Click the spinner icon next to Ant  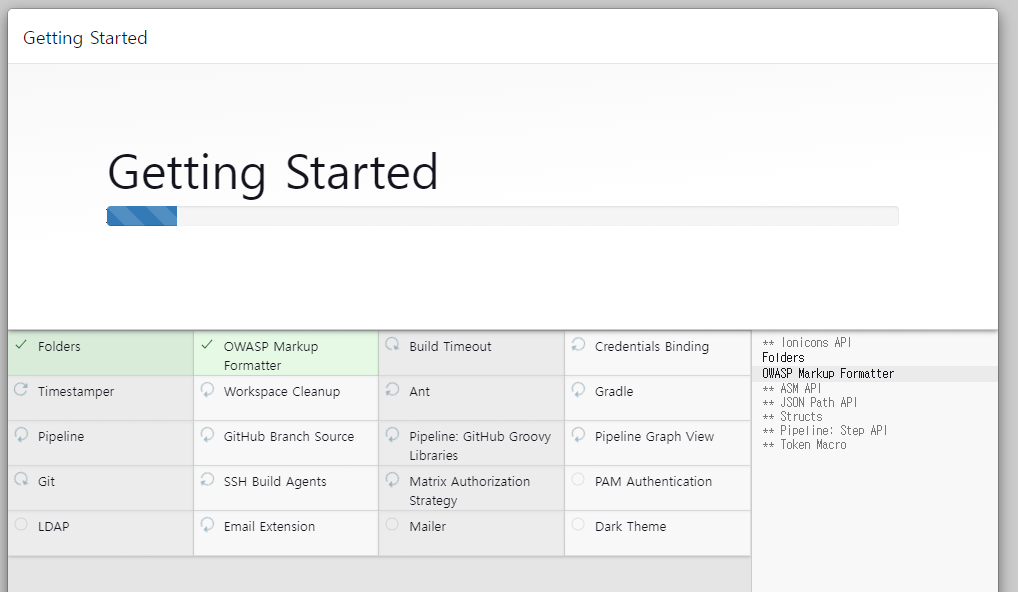tap(392, 389)
